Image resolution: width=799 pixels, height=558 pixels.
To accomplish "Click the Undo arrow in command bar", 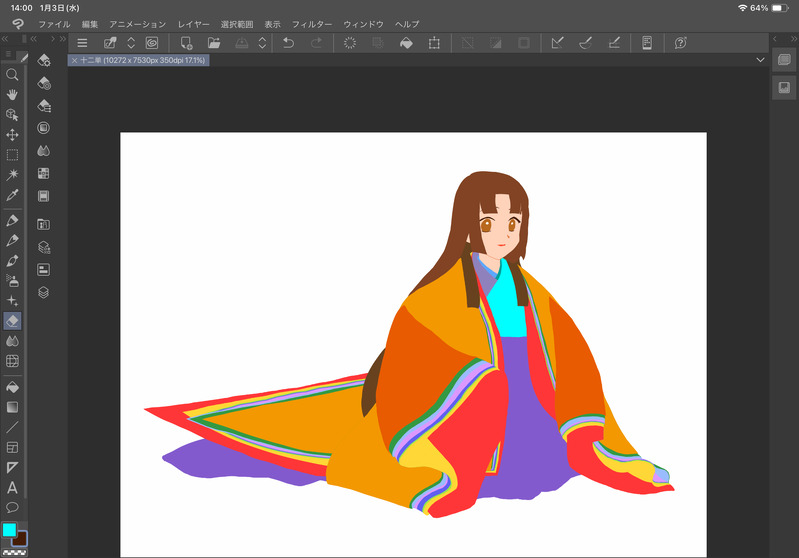I will tap(289, 43).
